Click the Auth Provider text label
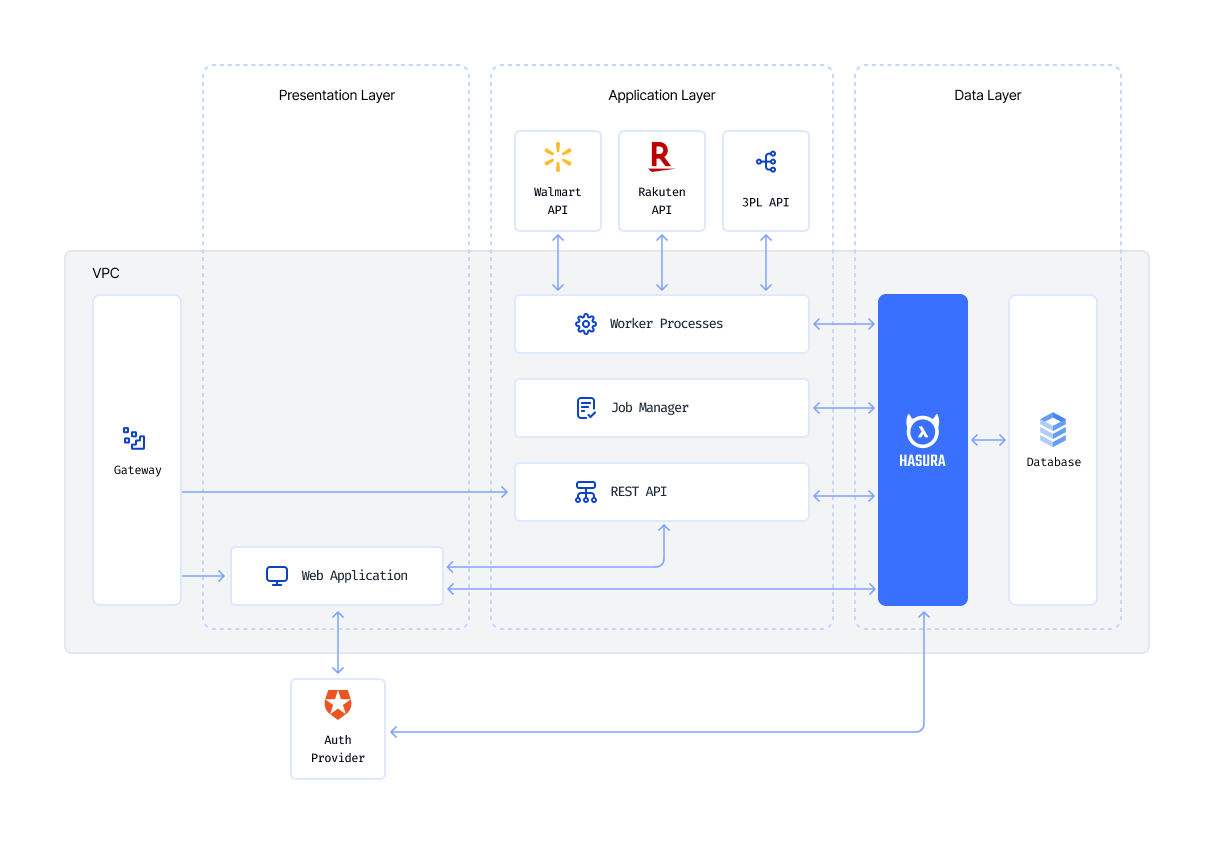Screen dimensions: 1214x844 338,749
